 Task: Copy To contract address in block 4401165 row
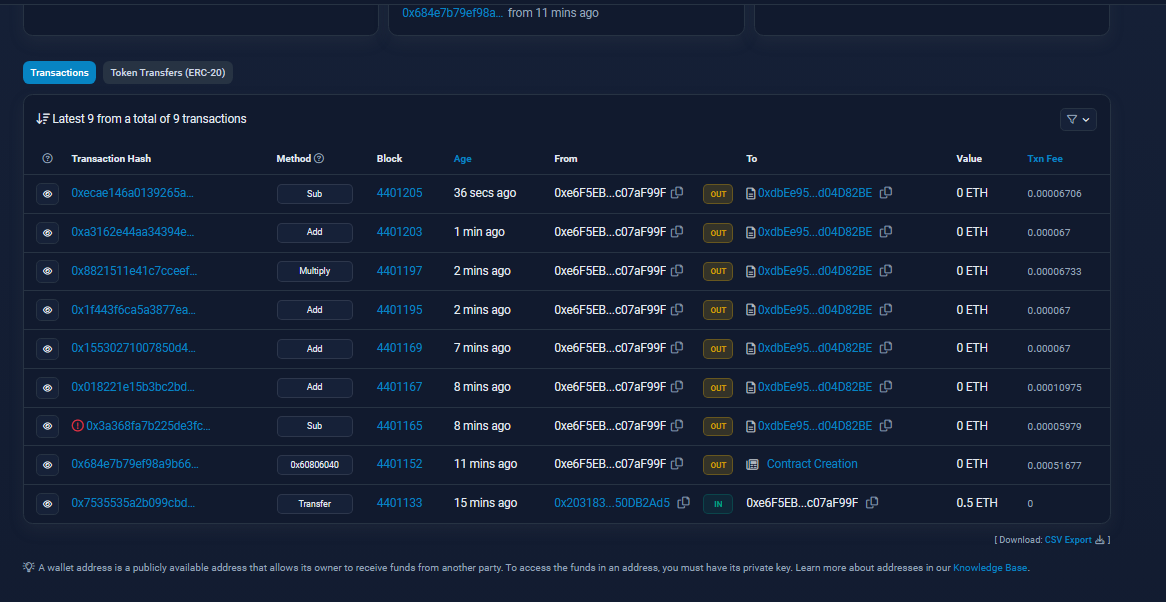click(886, 425)
